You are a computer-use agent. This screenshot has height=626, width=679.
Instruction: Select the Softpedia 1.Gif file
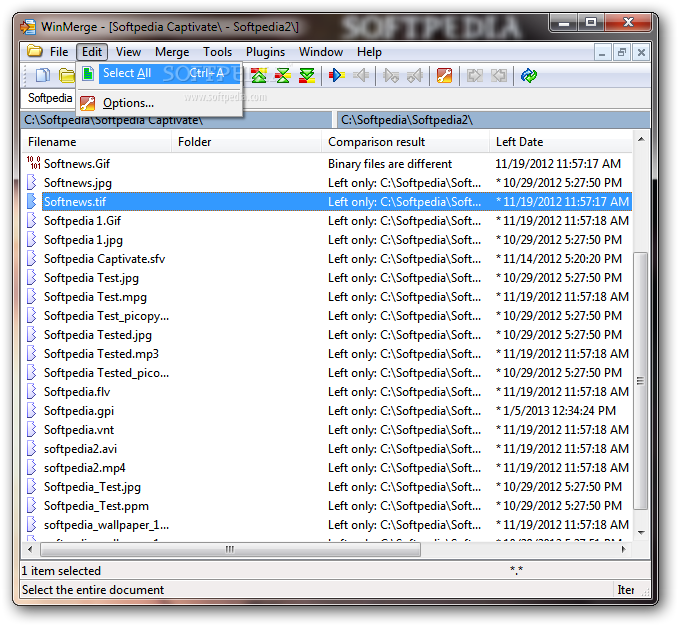[82, 221]
